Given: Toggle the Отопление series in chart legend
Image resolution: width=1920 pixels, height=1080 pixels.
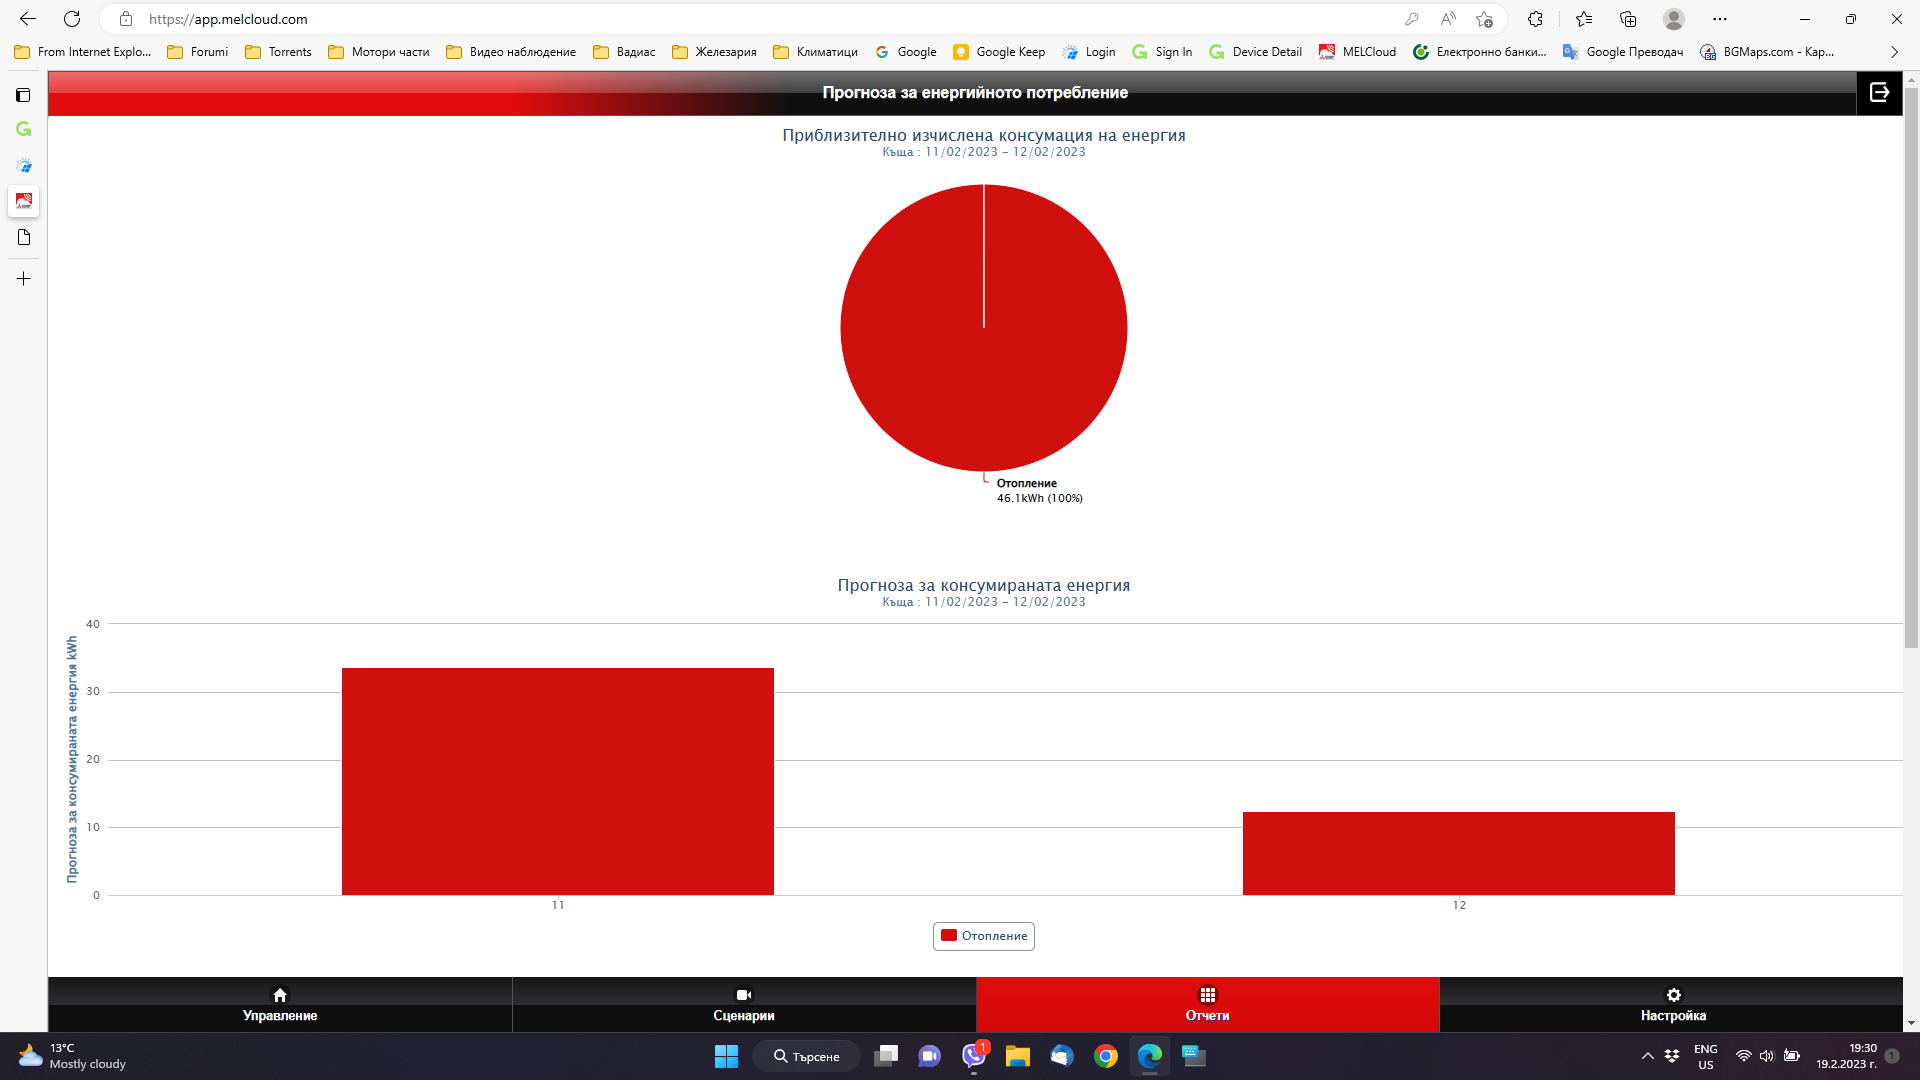Looking at the screenshot, I should 984,936.
